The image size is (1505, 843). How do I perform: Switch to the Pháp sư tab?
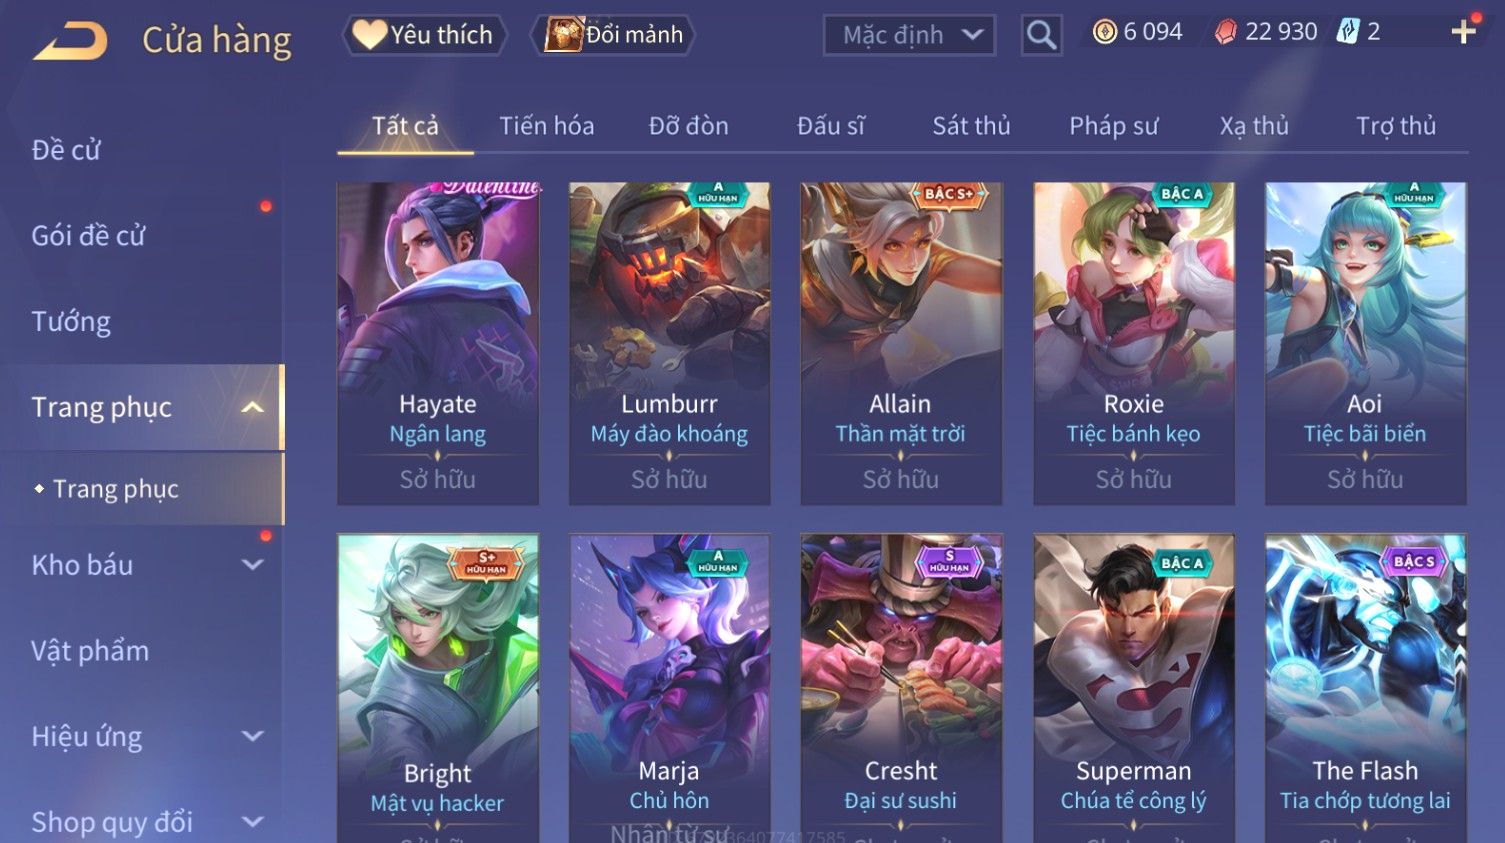[1113, 126]
